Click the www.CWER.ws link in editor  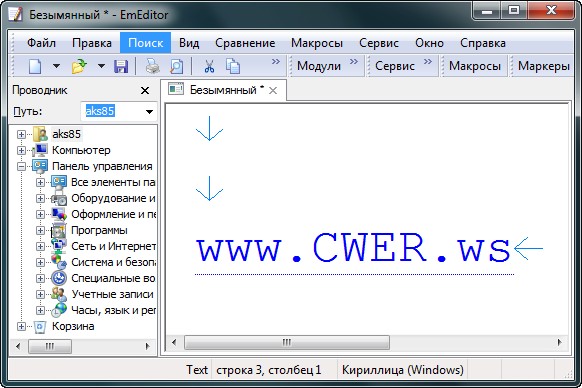[354, 249]
